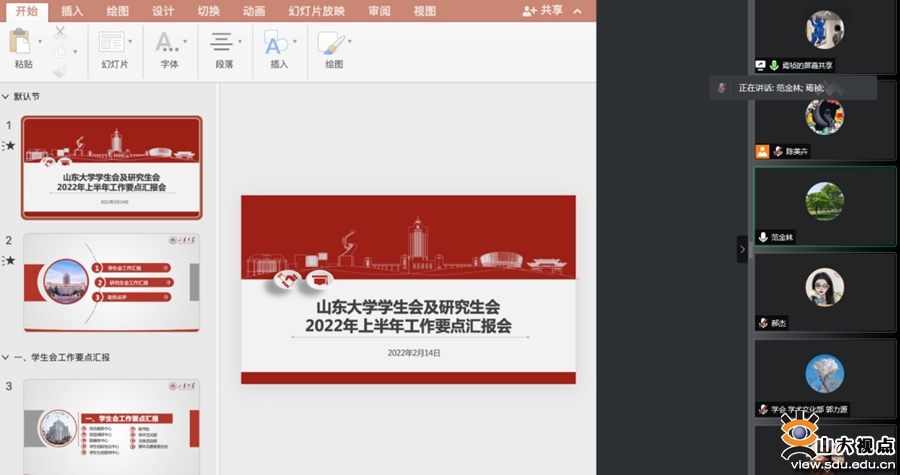Click the 共享 share button
Image resolution: width=900 pixels, height=475 pixels.
(543, 11)
